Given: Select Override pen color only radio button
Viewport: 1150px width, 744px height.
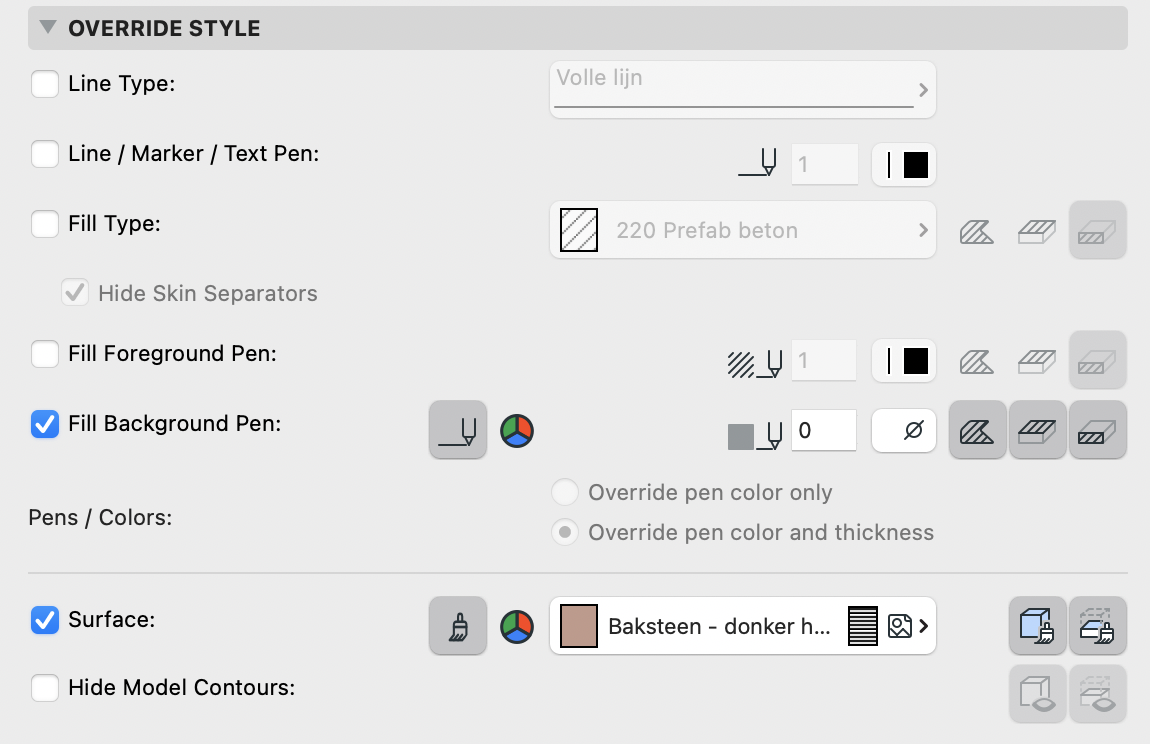Looking at the screenshot, I should 565,492.
